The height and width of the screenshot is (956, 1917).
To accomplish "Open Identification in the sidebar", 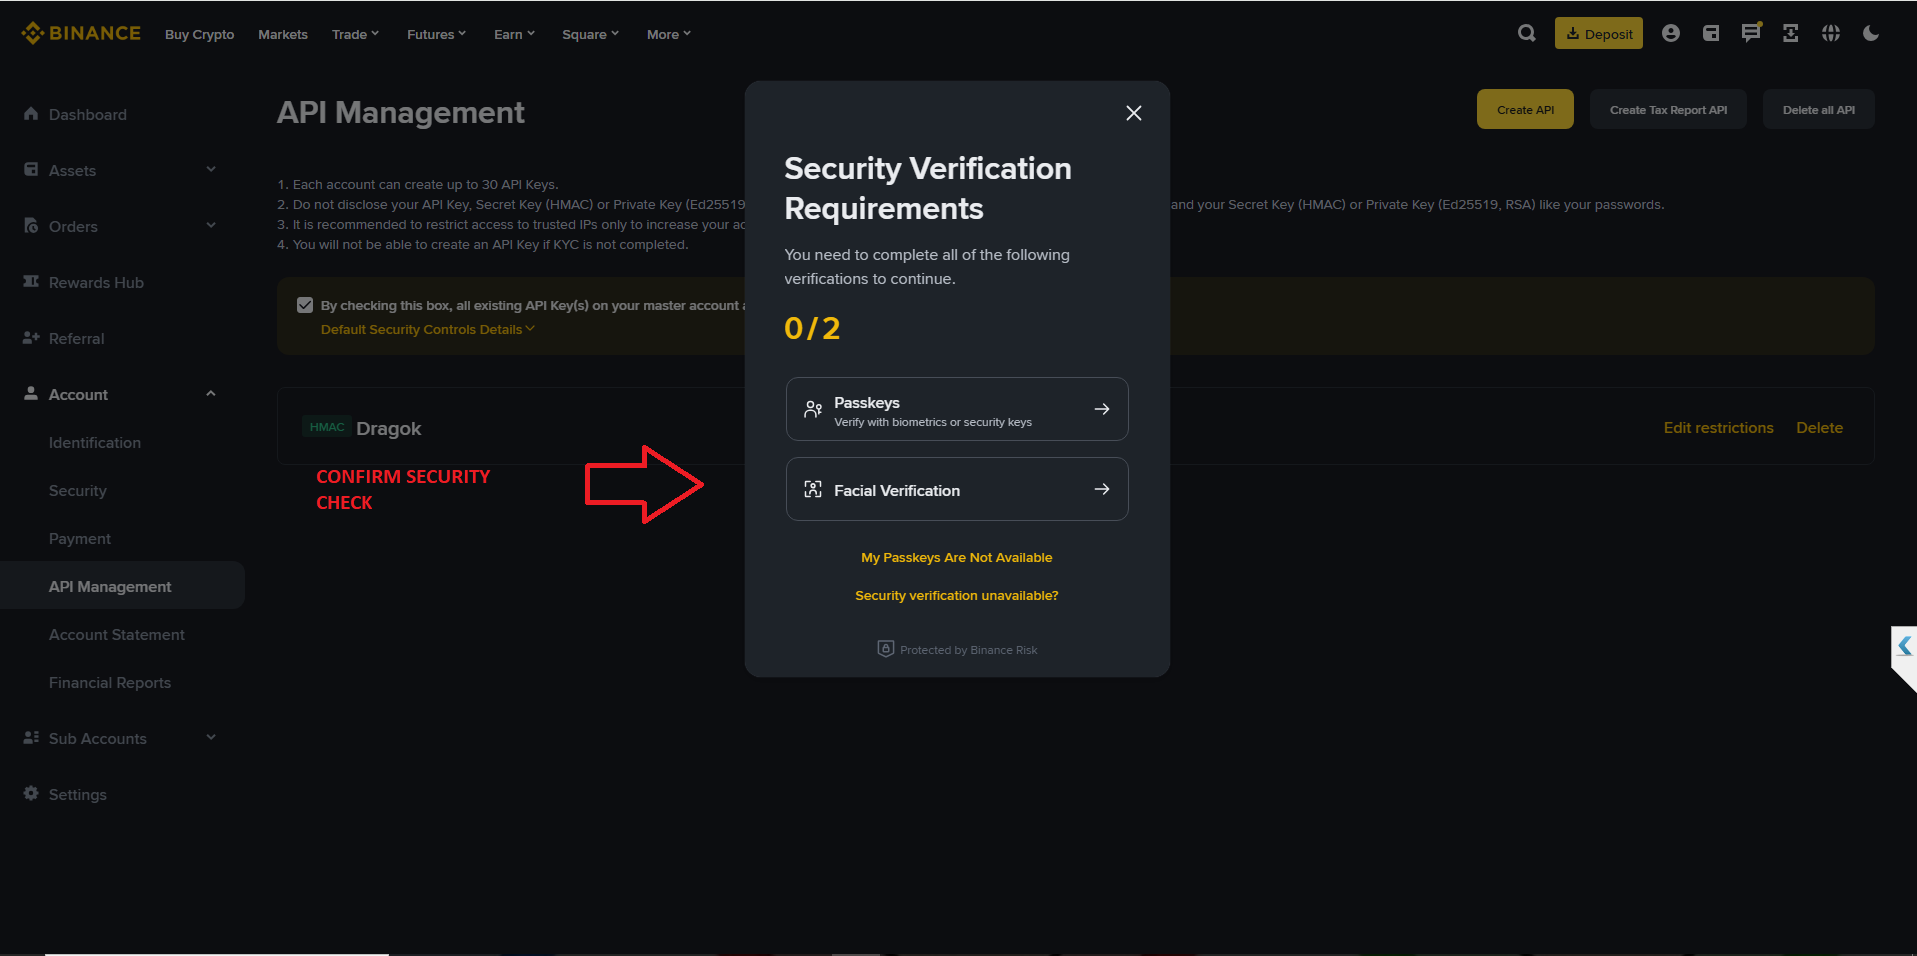I will (95, 442).
